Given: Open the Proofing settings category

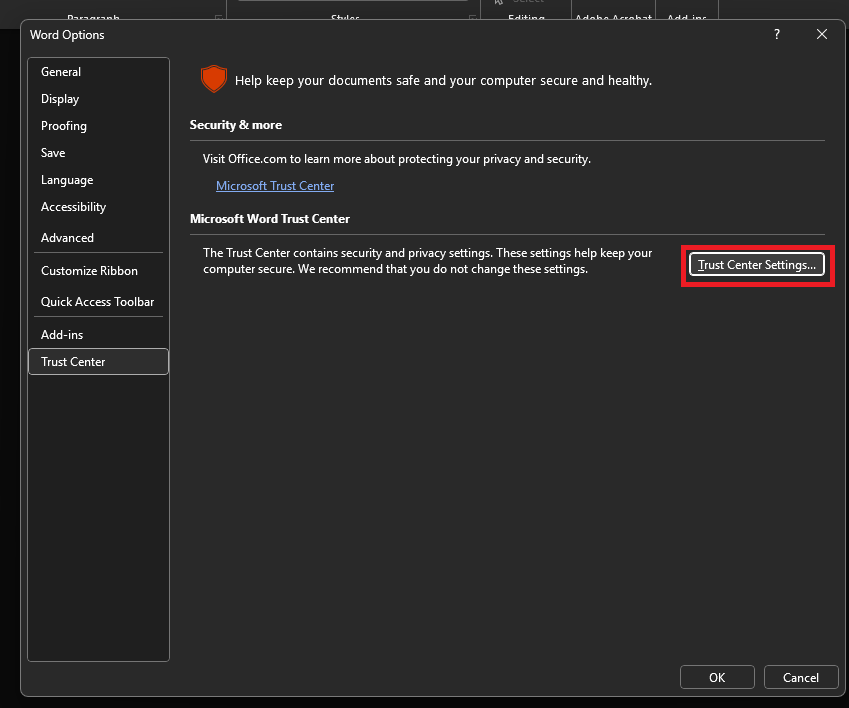Looking at the screenshot, I should (x=64, y=126).
